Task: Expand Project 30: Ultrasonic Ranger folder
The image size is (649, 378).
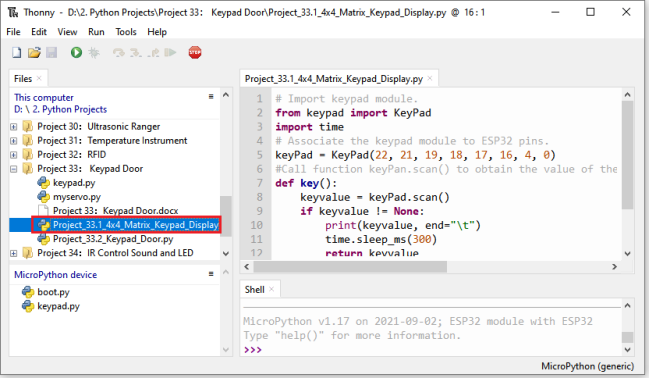Action: pyautogui.click(x=14, y=127)
